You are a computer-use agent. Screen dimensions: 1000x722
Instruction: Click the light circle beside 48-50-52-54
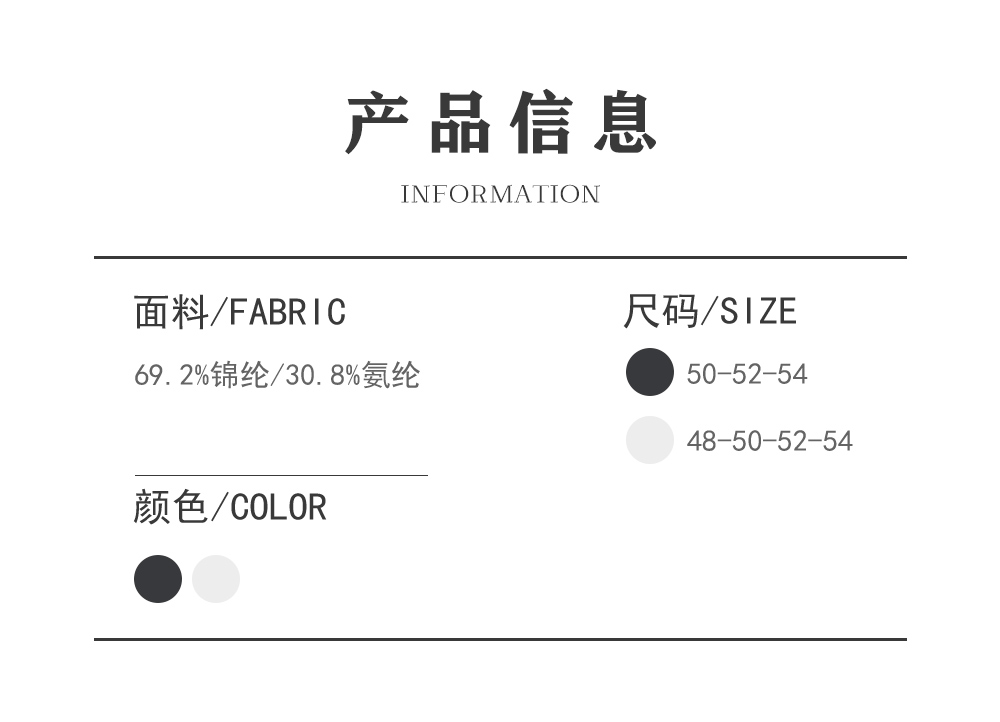pos(650,440)
